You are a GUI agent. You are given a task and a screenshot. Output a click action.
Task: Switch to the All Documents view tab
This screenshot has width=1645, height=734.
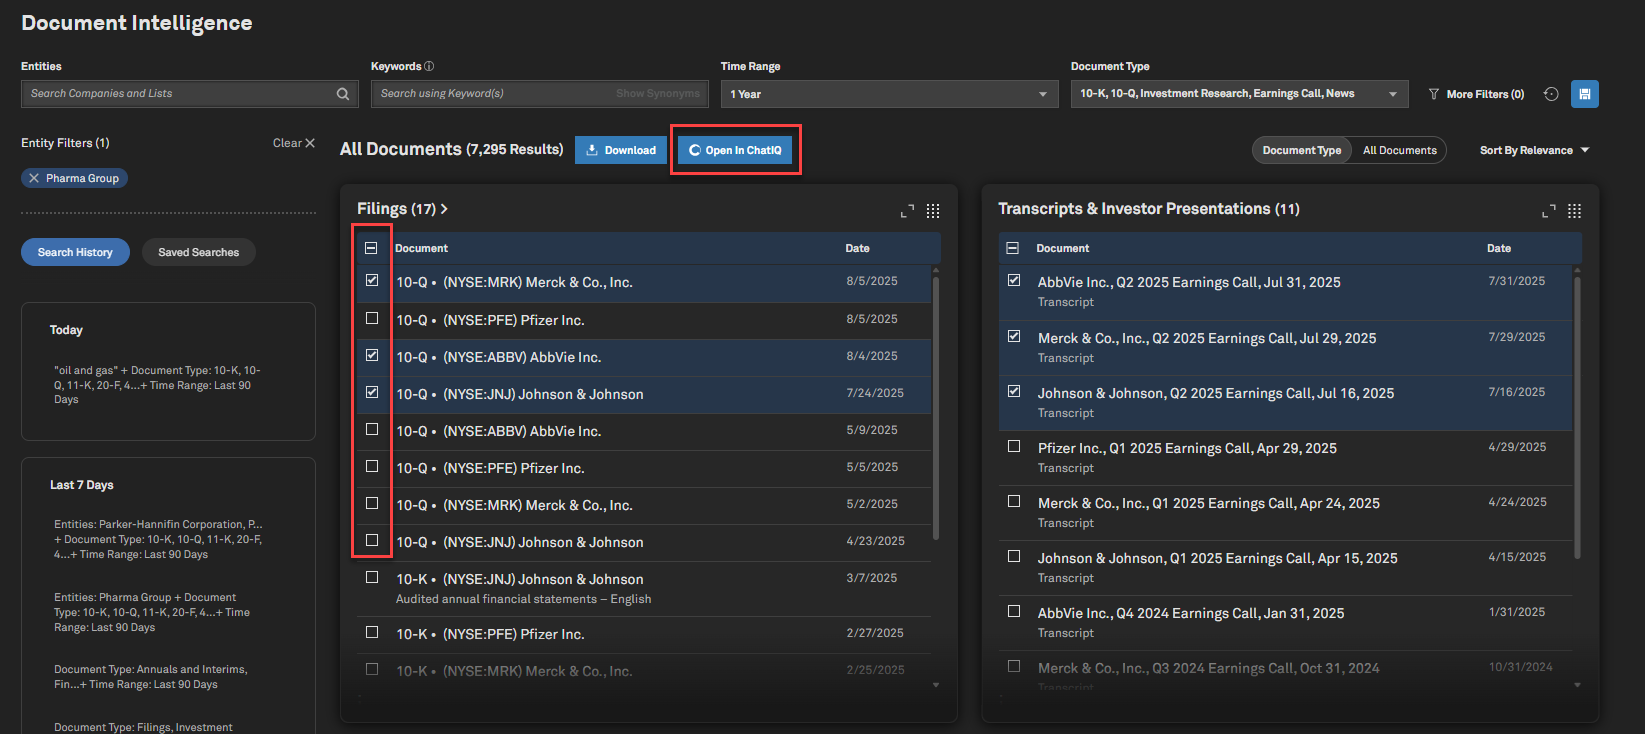1399,150
